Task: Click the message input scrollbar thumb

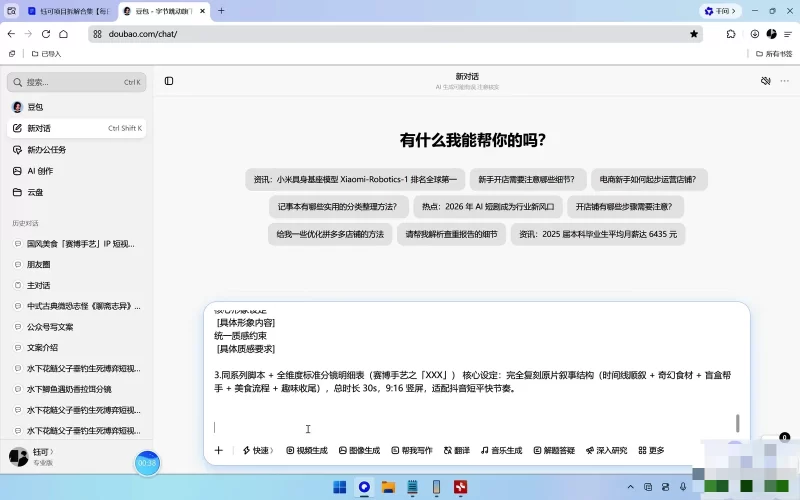Action: (737, 423)
